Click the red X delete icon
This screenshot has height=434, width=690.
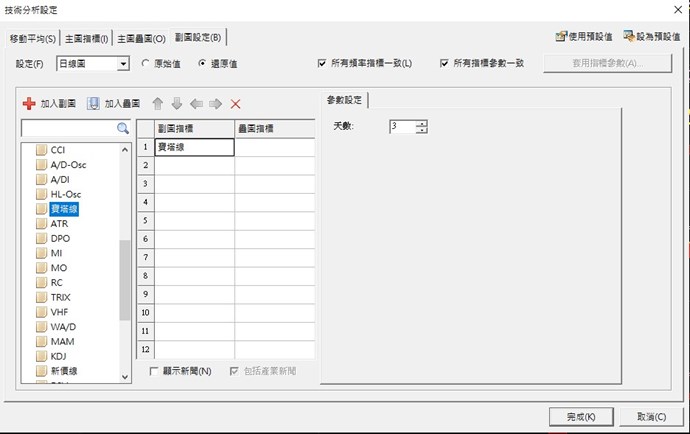click(x=235, y=104)
